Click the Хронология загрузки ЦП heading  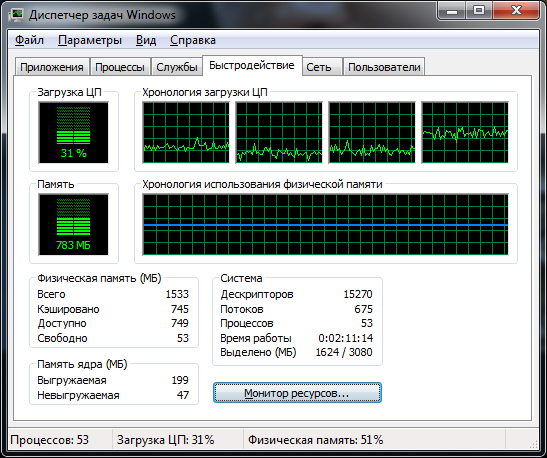[205, 92]
